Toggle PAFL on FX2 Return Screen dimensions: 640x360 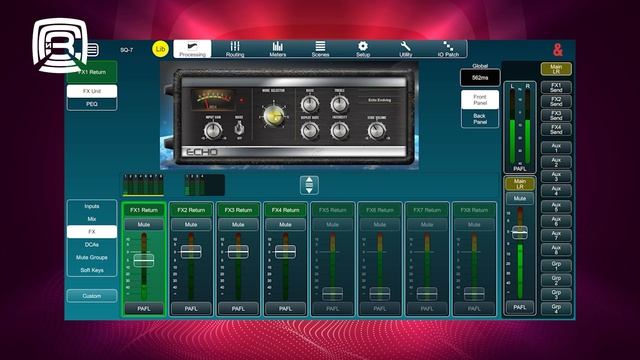pyautogui.click(x=191, y=309)
